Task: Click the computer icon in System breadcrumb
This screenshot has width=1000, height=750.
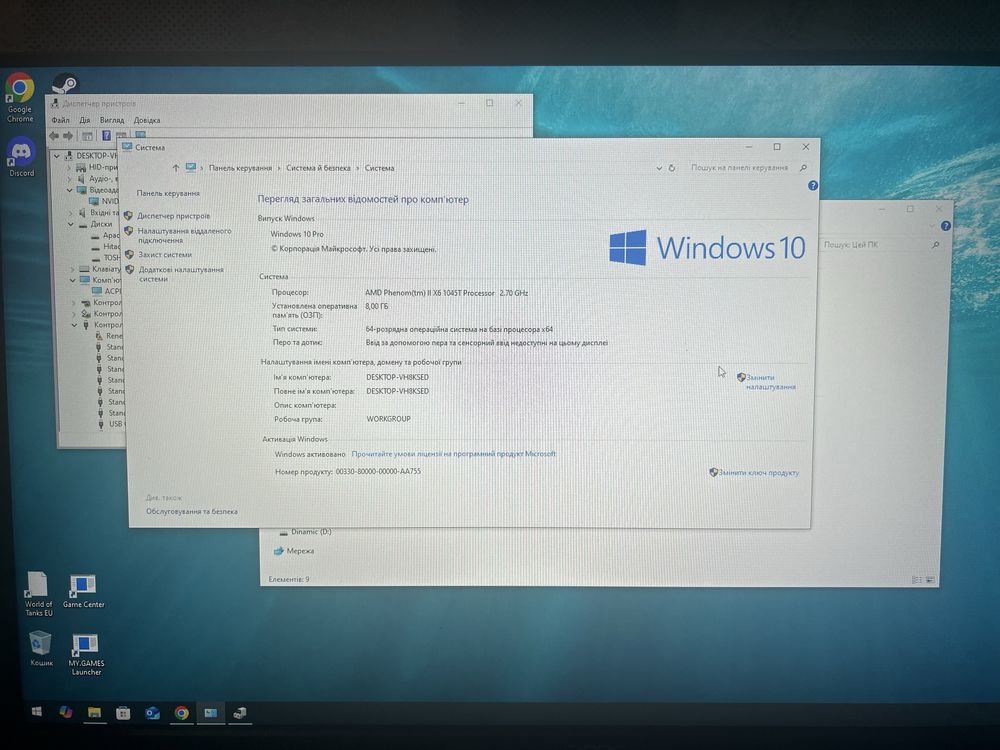Action: tap(191, 168)
